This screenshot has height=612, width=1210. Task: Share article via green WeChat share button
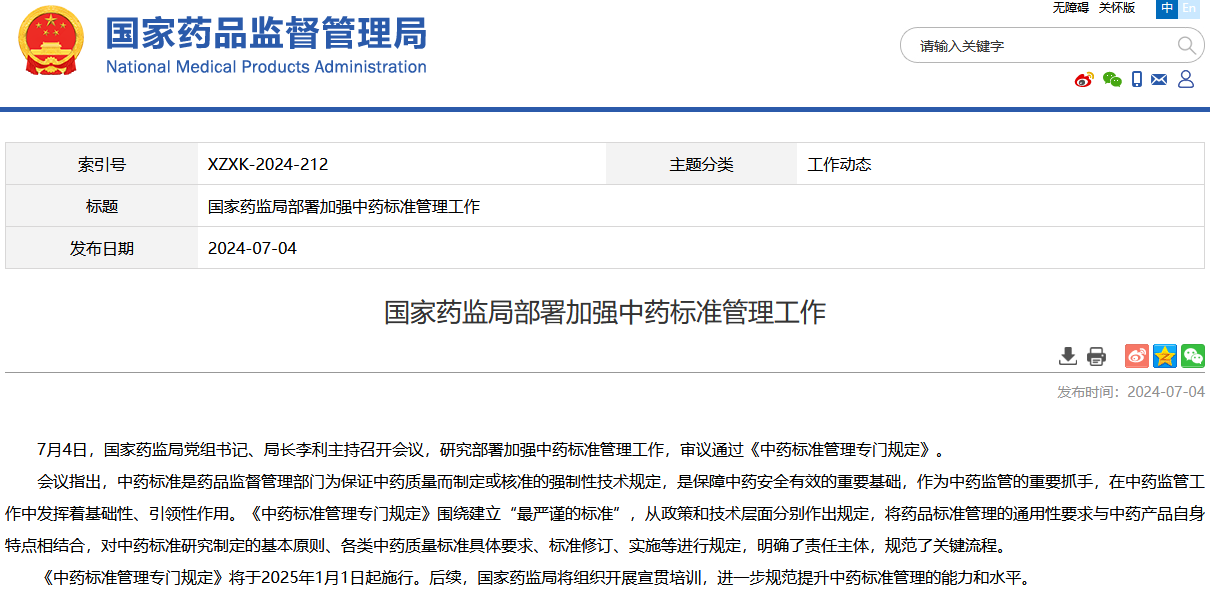1192,356
